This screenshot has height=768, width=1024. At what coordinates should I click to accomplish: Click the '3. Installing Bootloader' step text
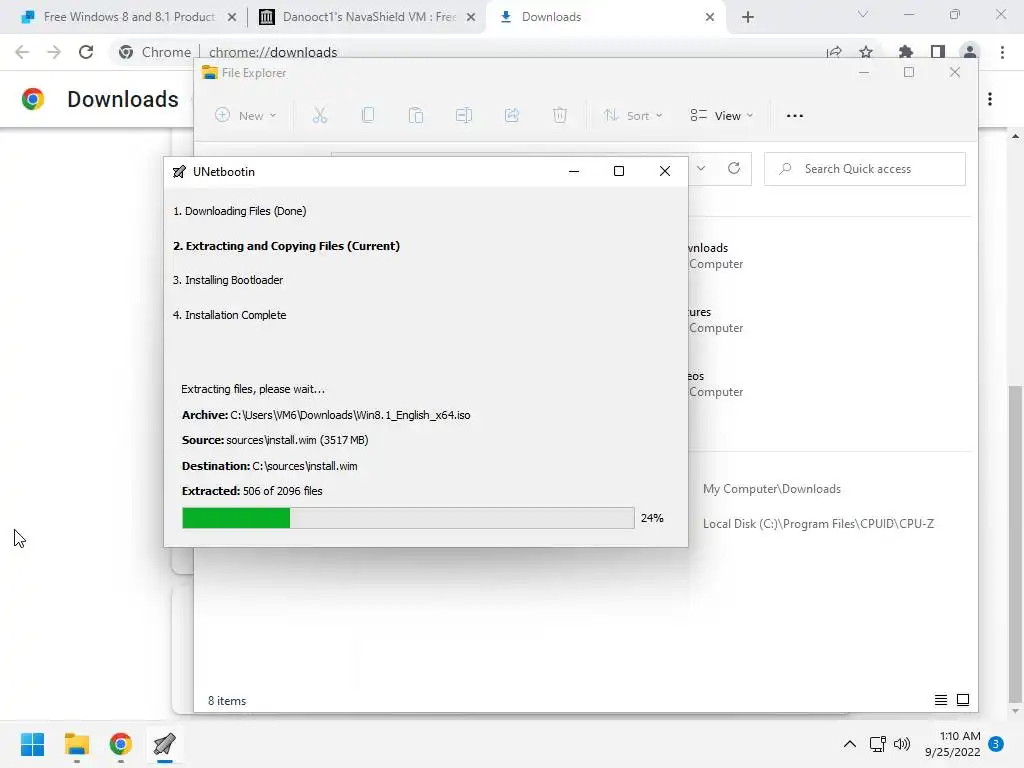(x=227, y=280)
